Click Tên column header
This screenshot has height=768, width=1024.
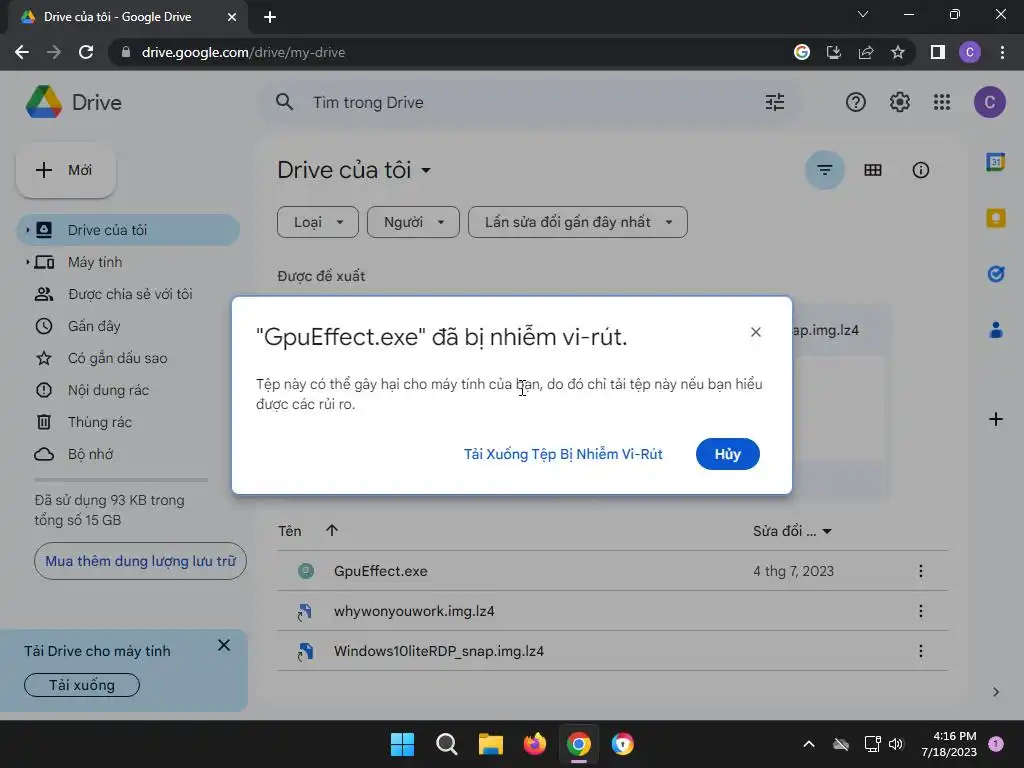pyautogui.click(x=289, y=531)
